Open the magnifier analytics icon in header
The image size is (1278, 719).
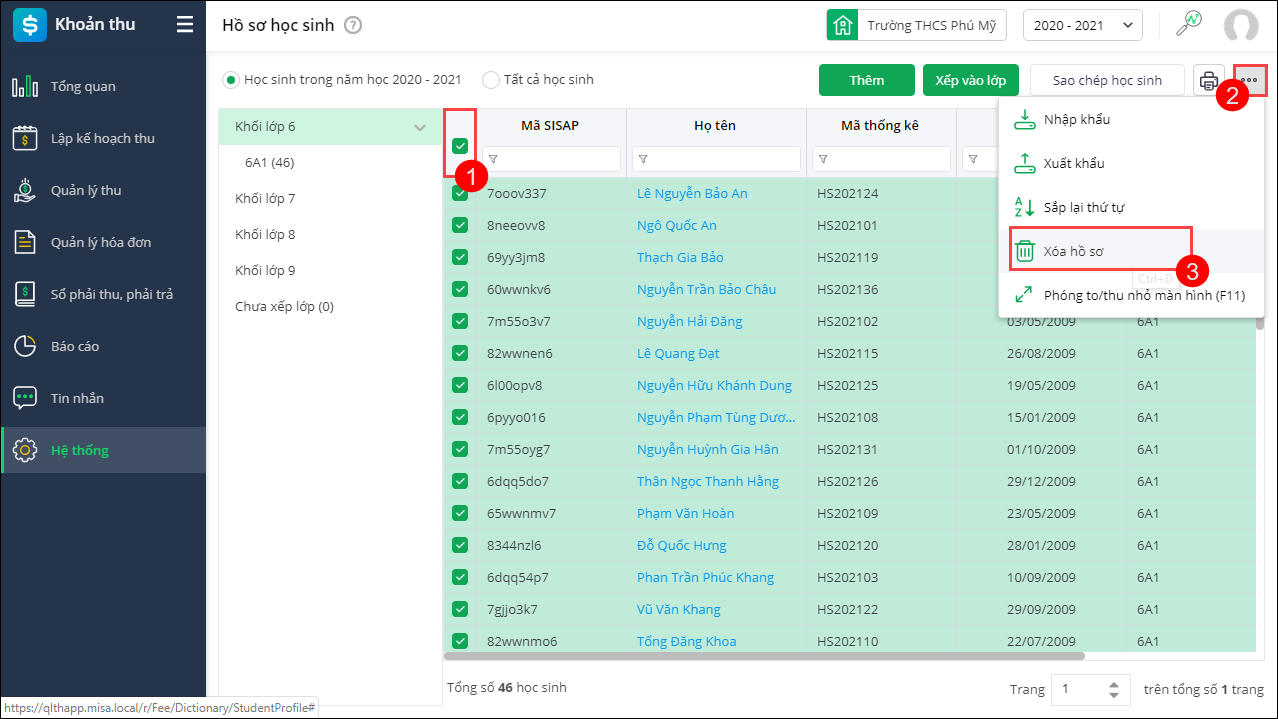click(x=1189, y=25)
